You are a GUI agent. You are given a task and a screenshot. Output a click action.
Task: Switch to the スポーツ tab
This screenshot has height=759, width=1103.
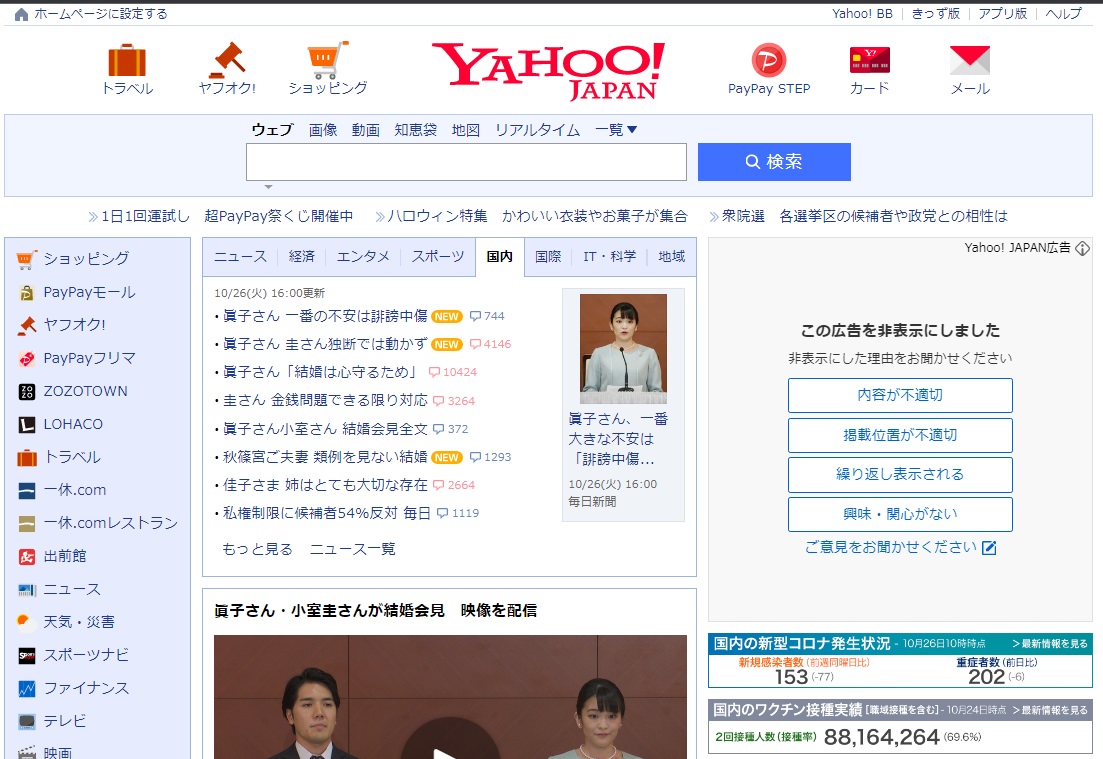[438, 257]
